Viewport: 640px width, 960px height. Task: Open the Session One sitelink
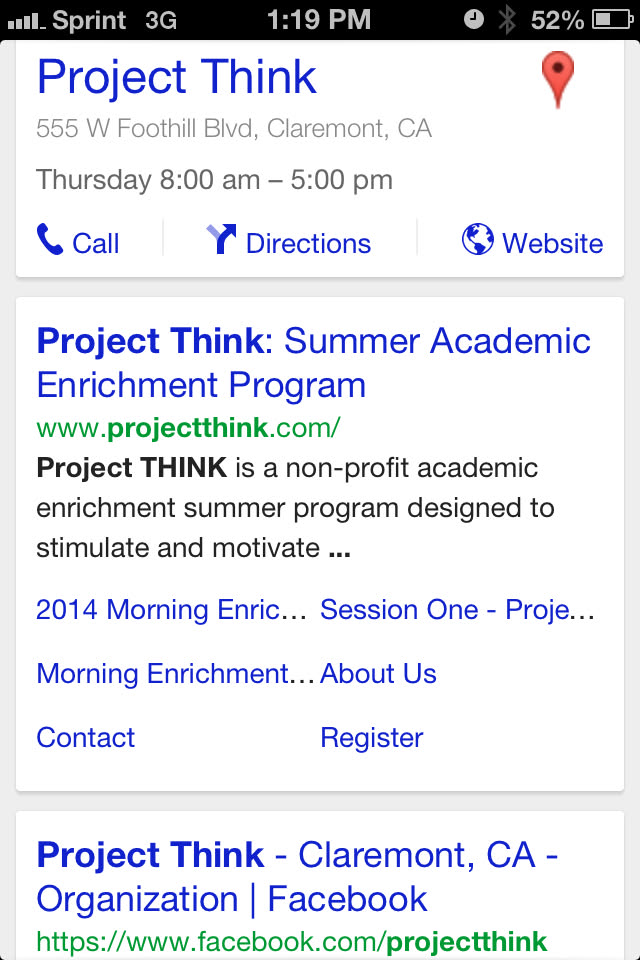457,610
